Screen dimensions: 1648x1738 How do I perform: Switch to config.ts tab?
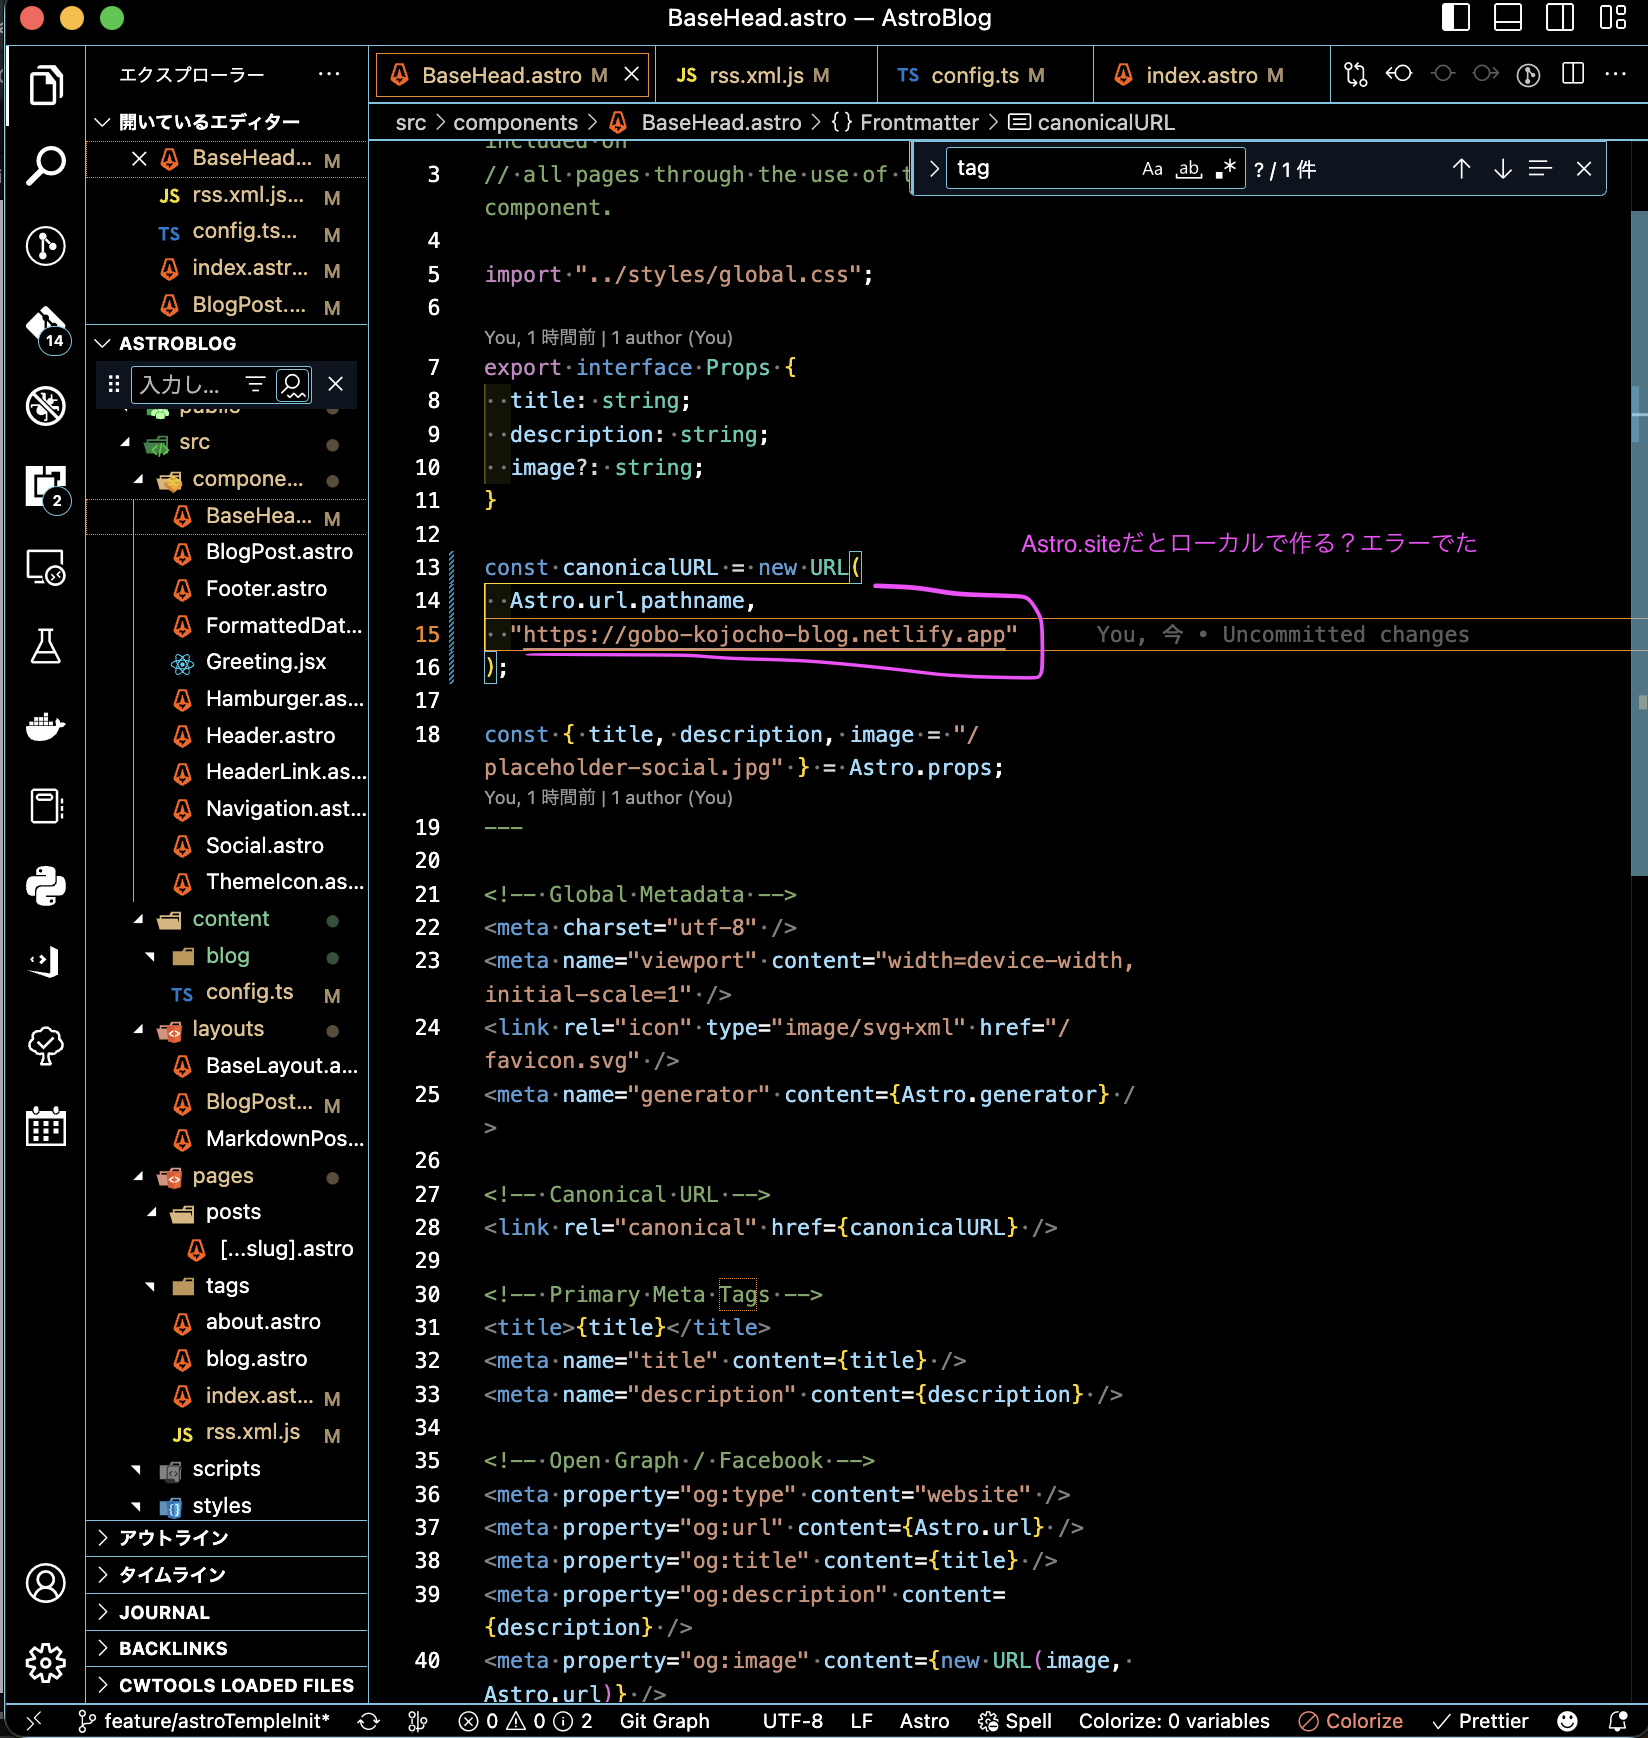click(984, 75)
